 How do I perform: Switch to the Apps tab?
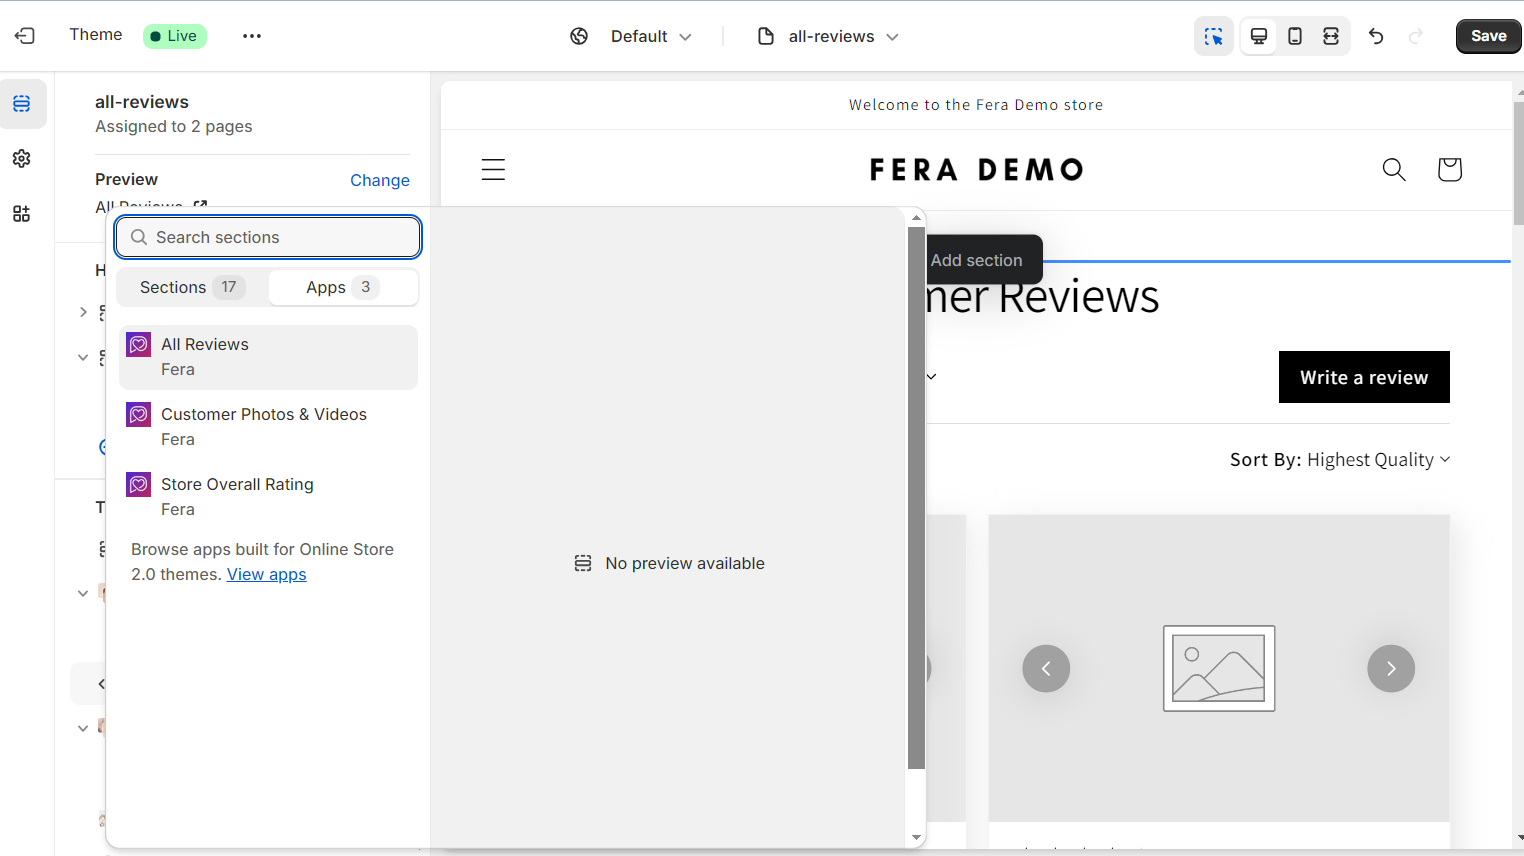343,287
